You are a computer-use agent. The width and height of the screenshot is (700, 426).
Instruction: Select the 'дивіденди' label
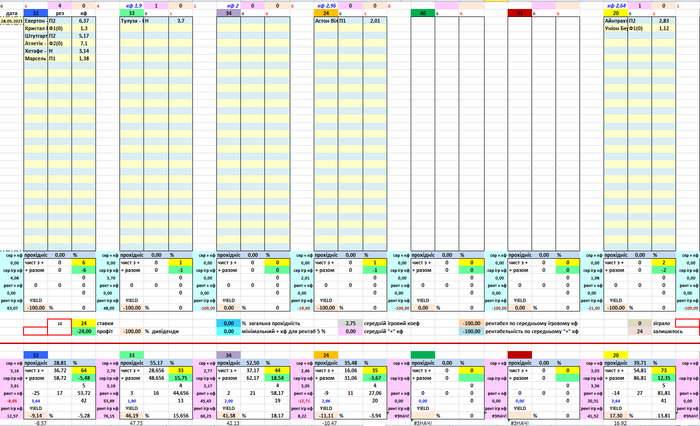166,331
